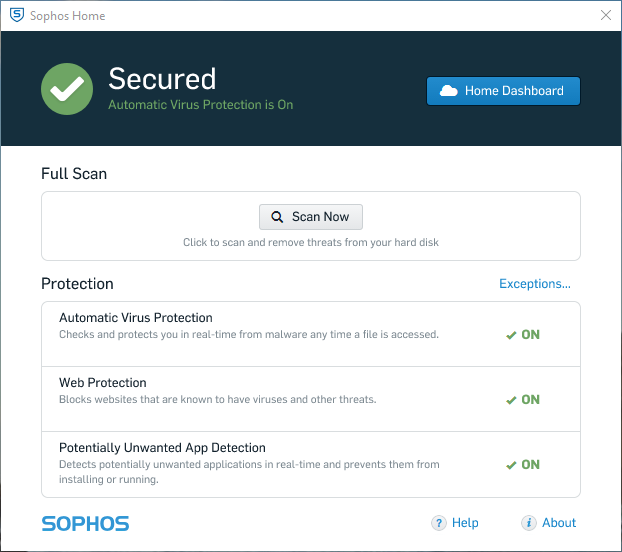The height and width of the screenshot is (552, 622).
Task: Open the Exceptions link
Action: pos(535,284)
